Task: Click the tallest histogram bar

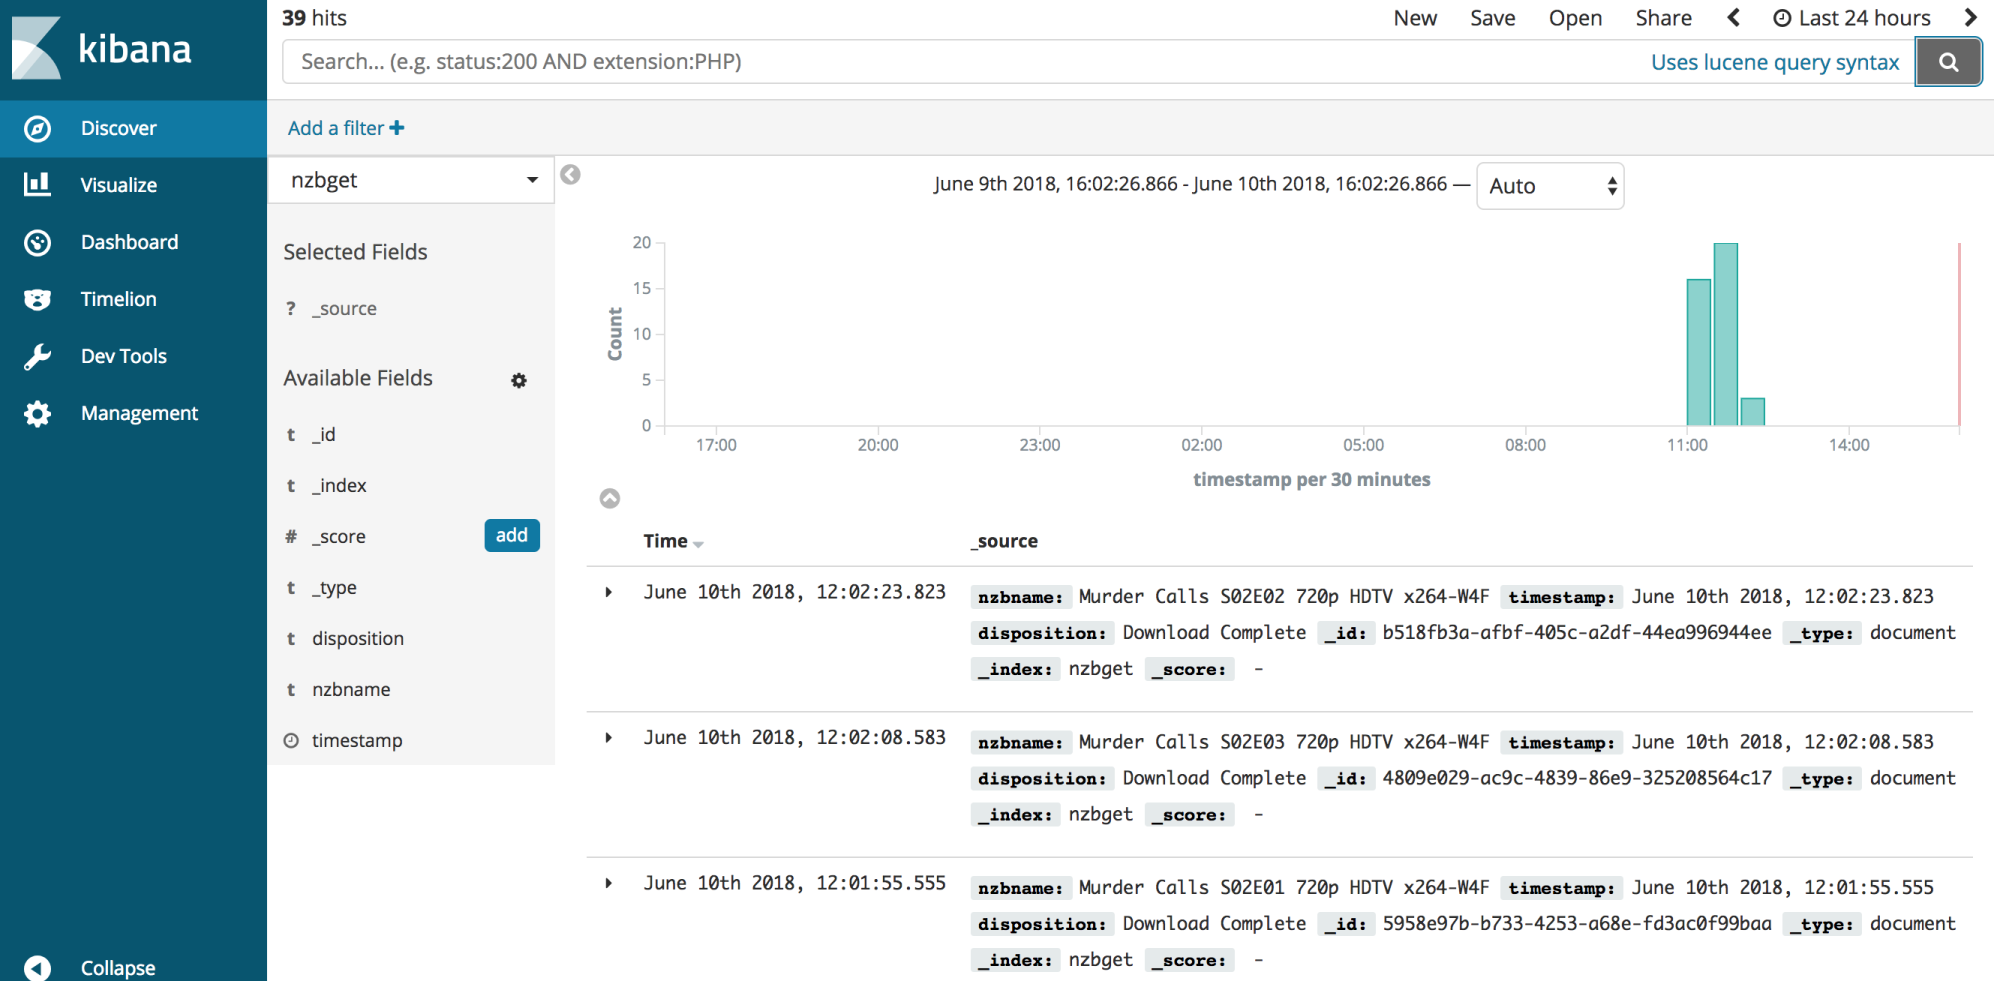Action: [1725, 334]
